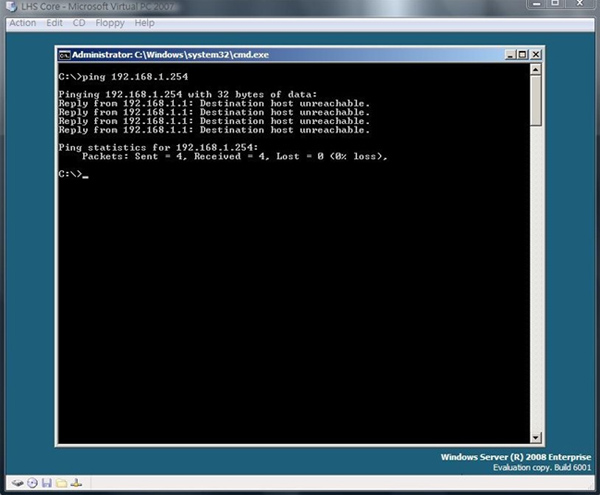Click the command prompt cursor line
This screenshot has height=495, width=600.
(75, 174)
